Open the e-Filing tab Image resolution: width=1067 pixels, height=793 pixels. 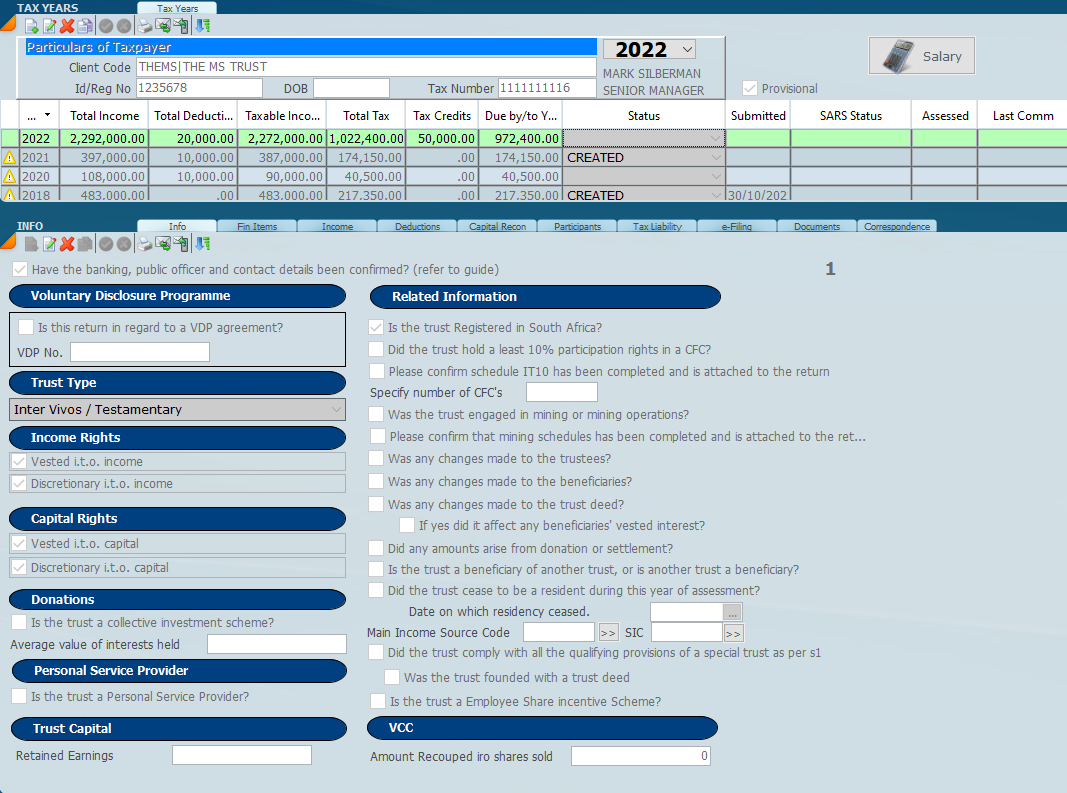[736, 227]
